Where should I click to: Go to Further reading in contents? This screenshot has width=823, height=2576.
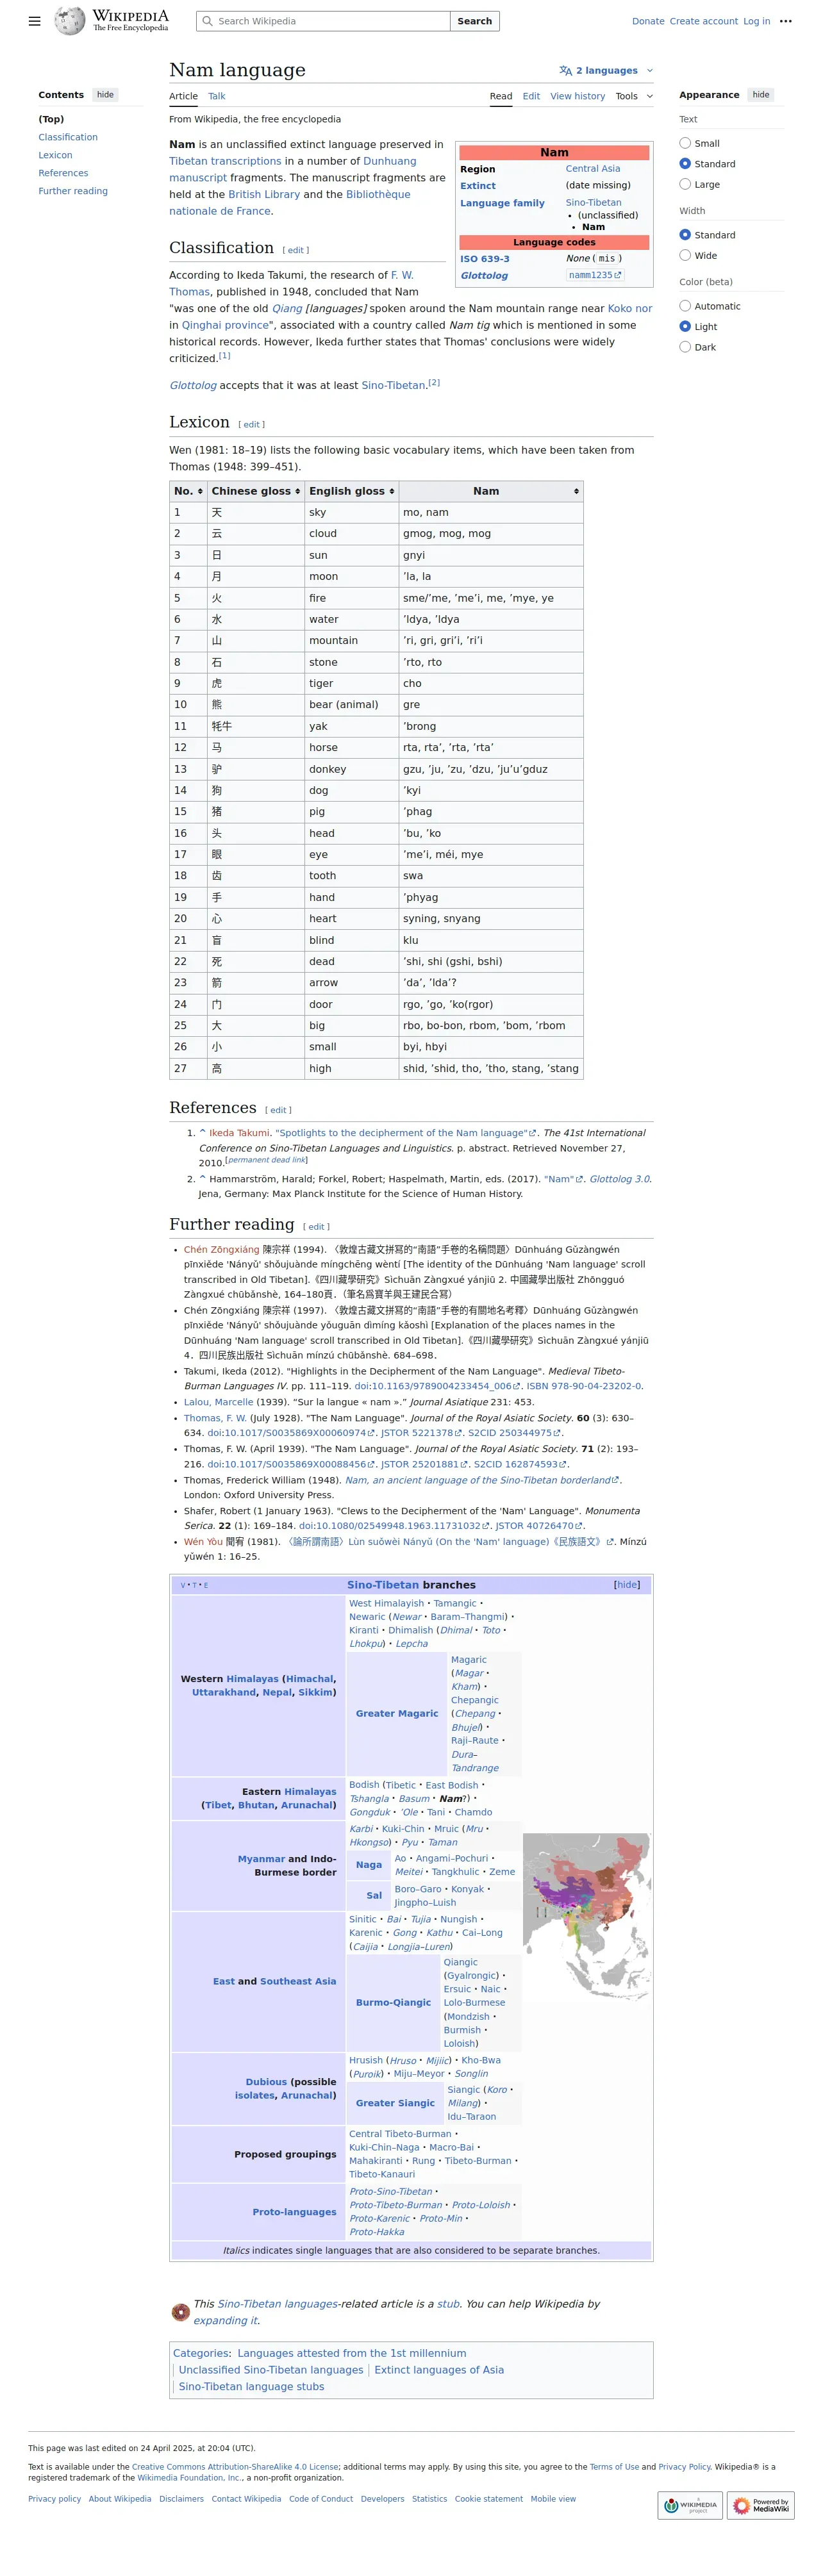click(73, 191)
